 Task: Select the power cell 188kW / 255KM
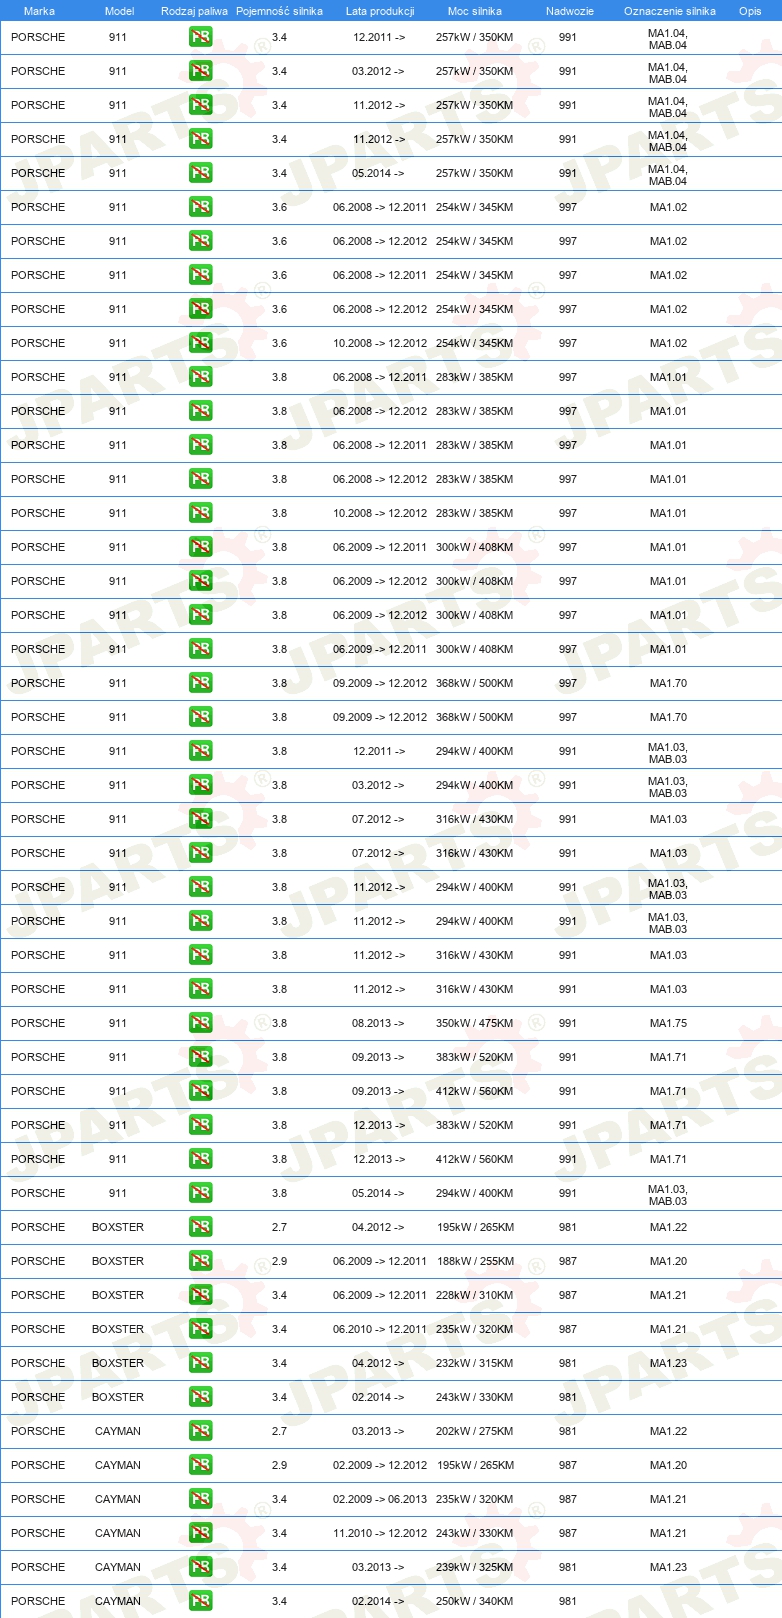(x=475, y=1261)
